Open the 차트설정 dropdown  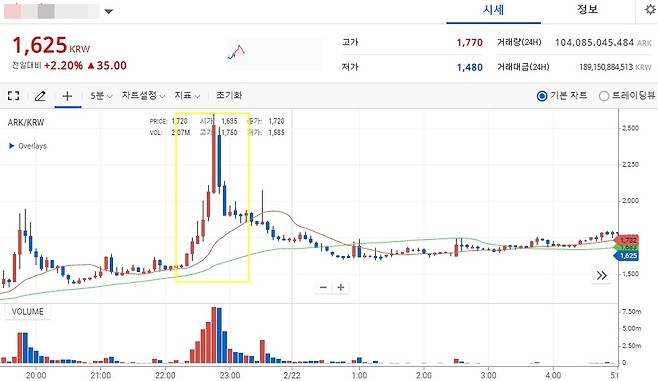tap(143, 96)
